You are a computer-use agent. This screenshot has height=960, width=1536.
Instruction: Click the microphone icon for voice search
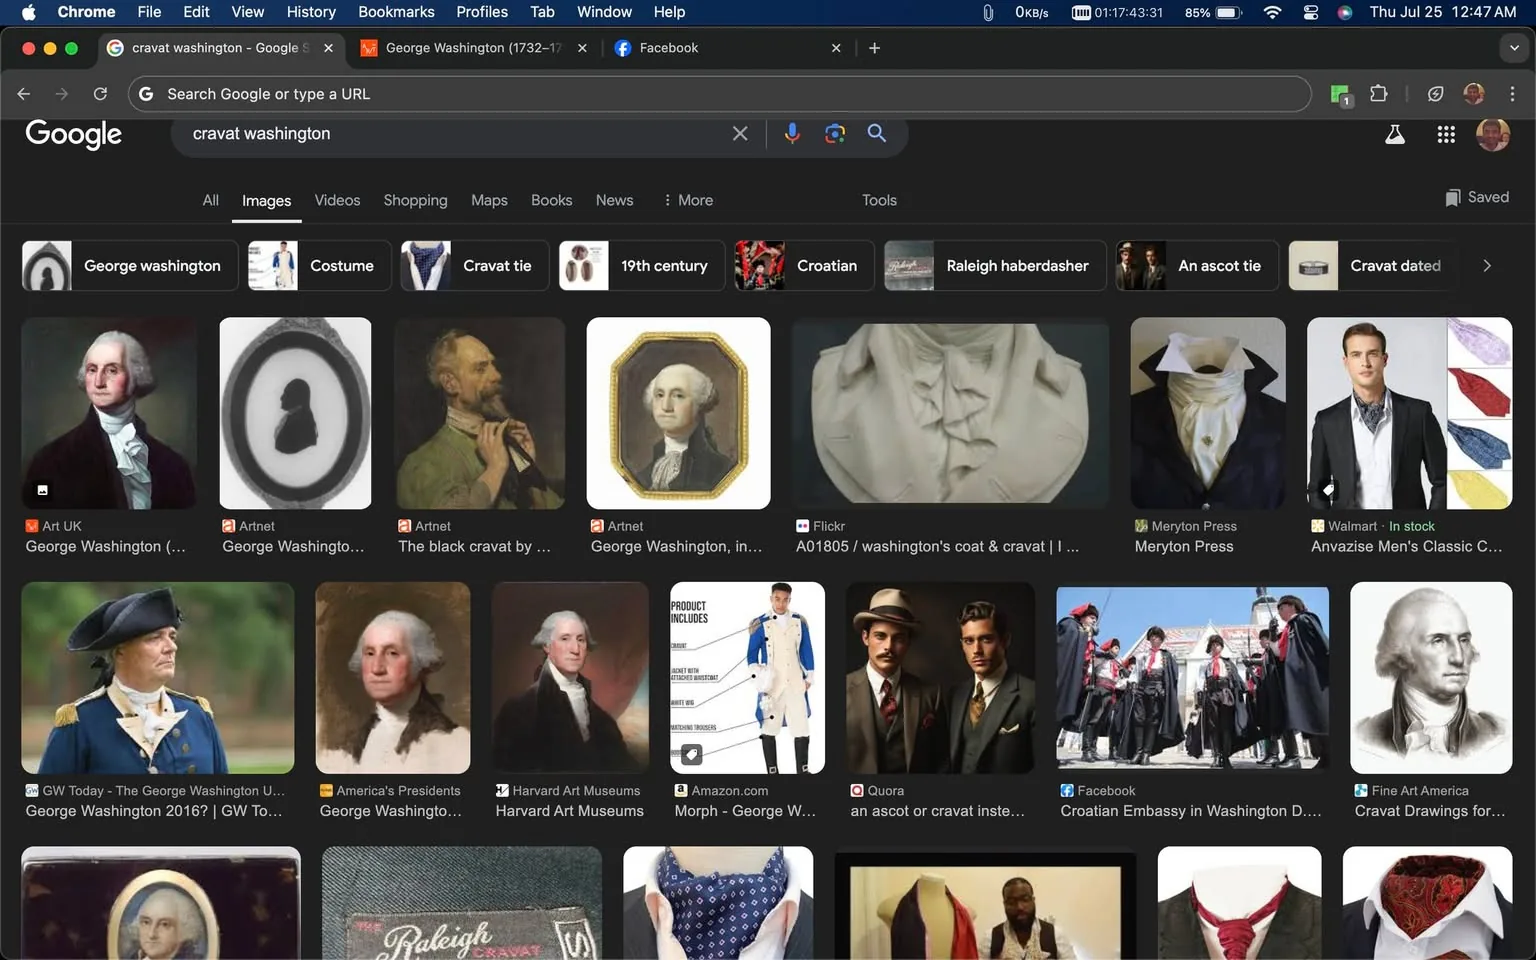pyautogui.click(x=792, y=133)
